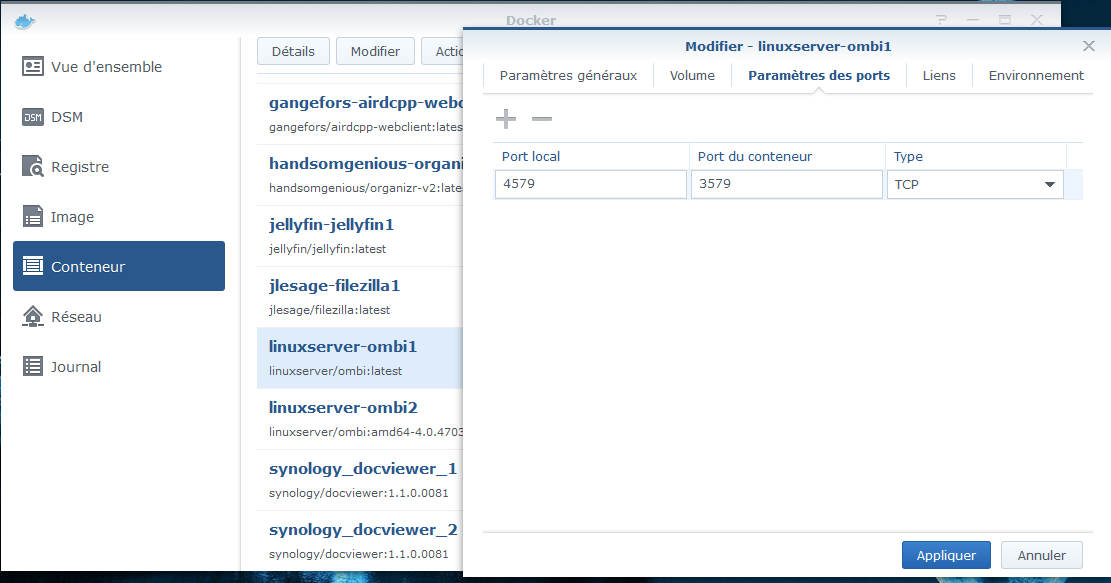Open the Image section
Viewport: 1111px width, 583px height.
click(119, 217)
